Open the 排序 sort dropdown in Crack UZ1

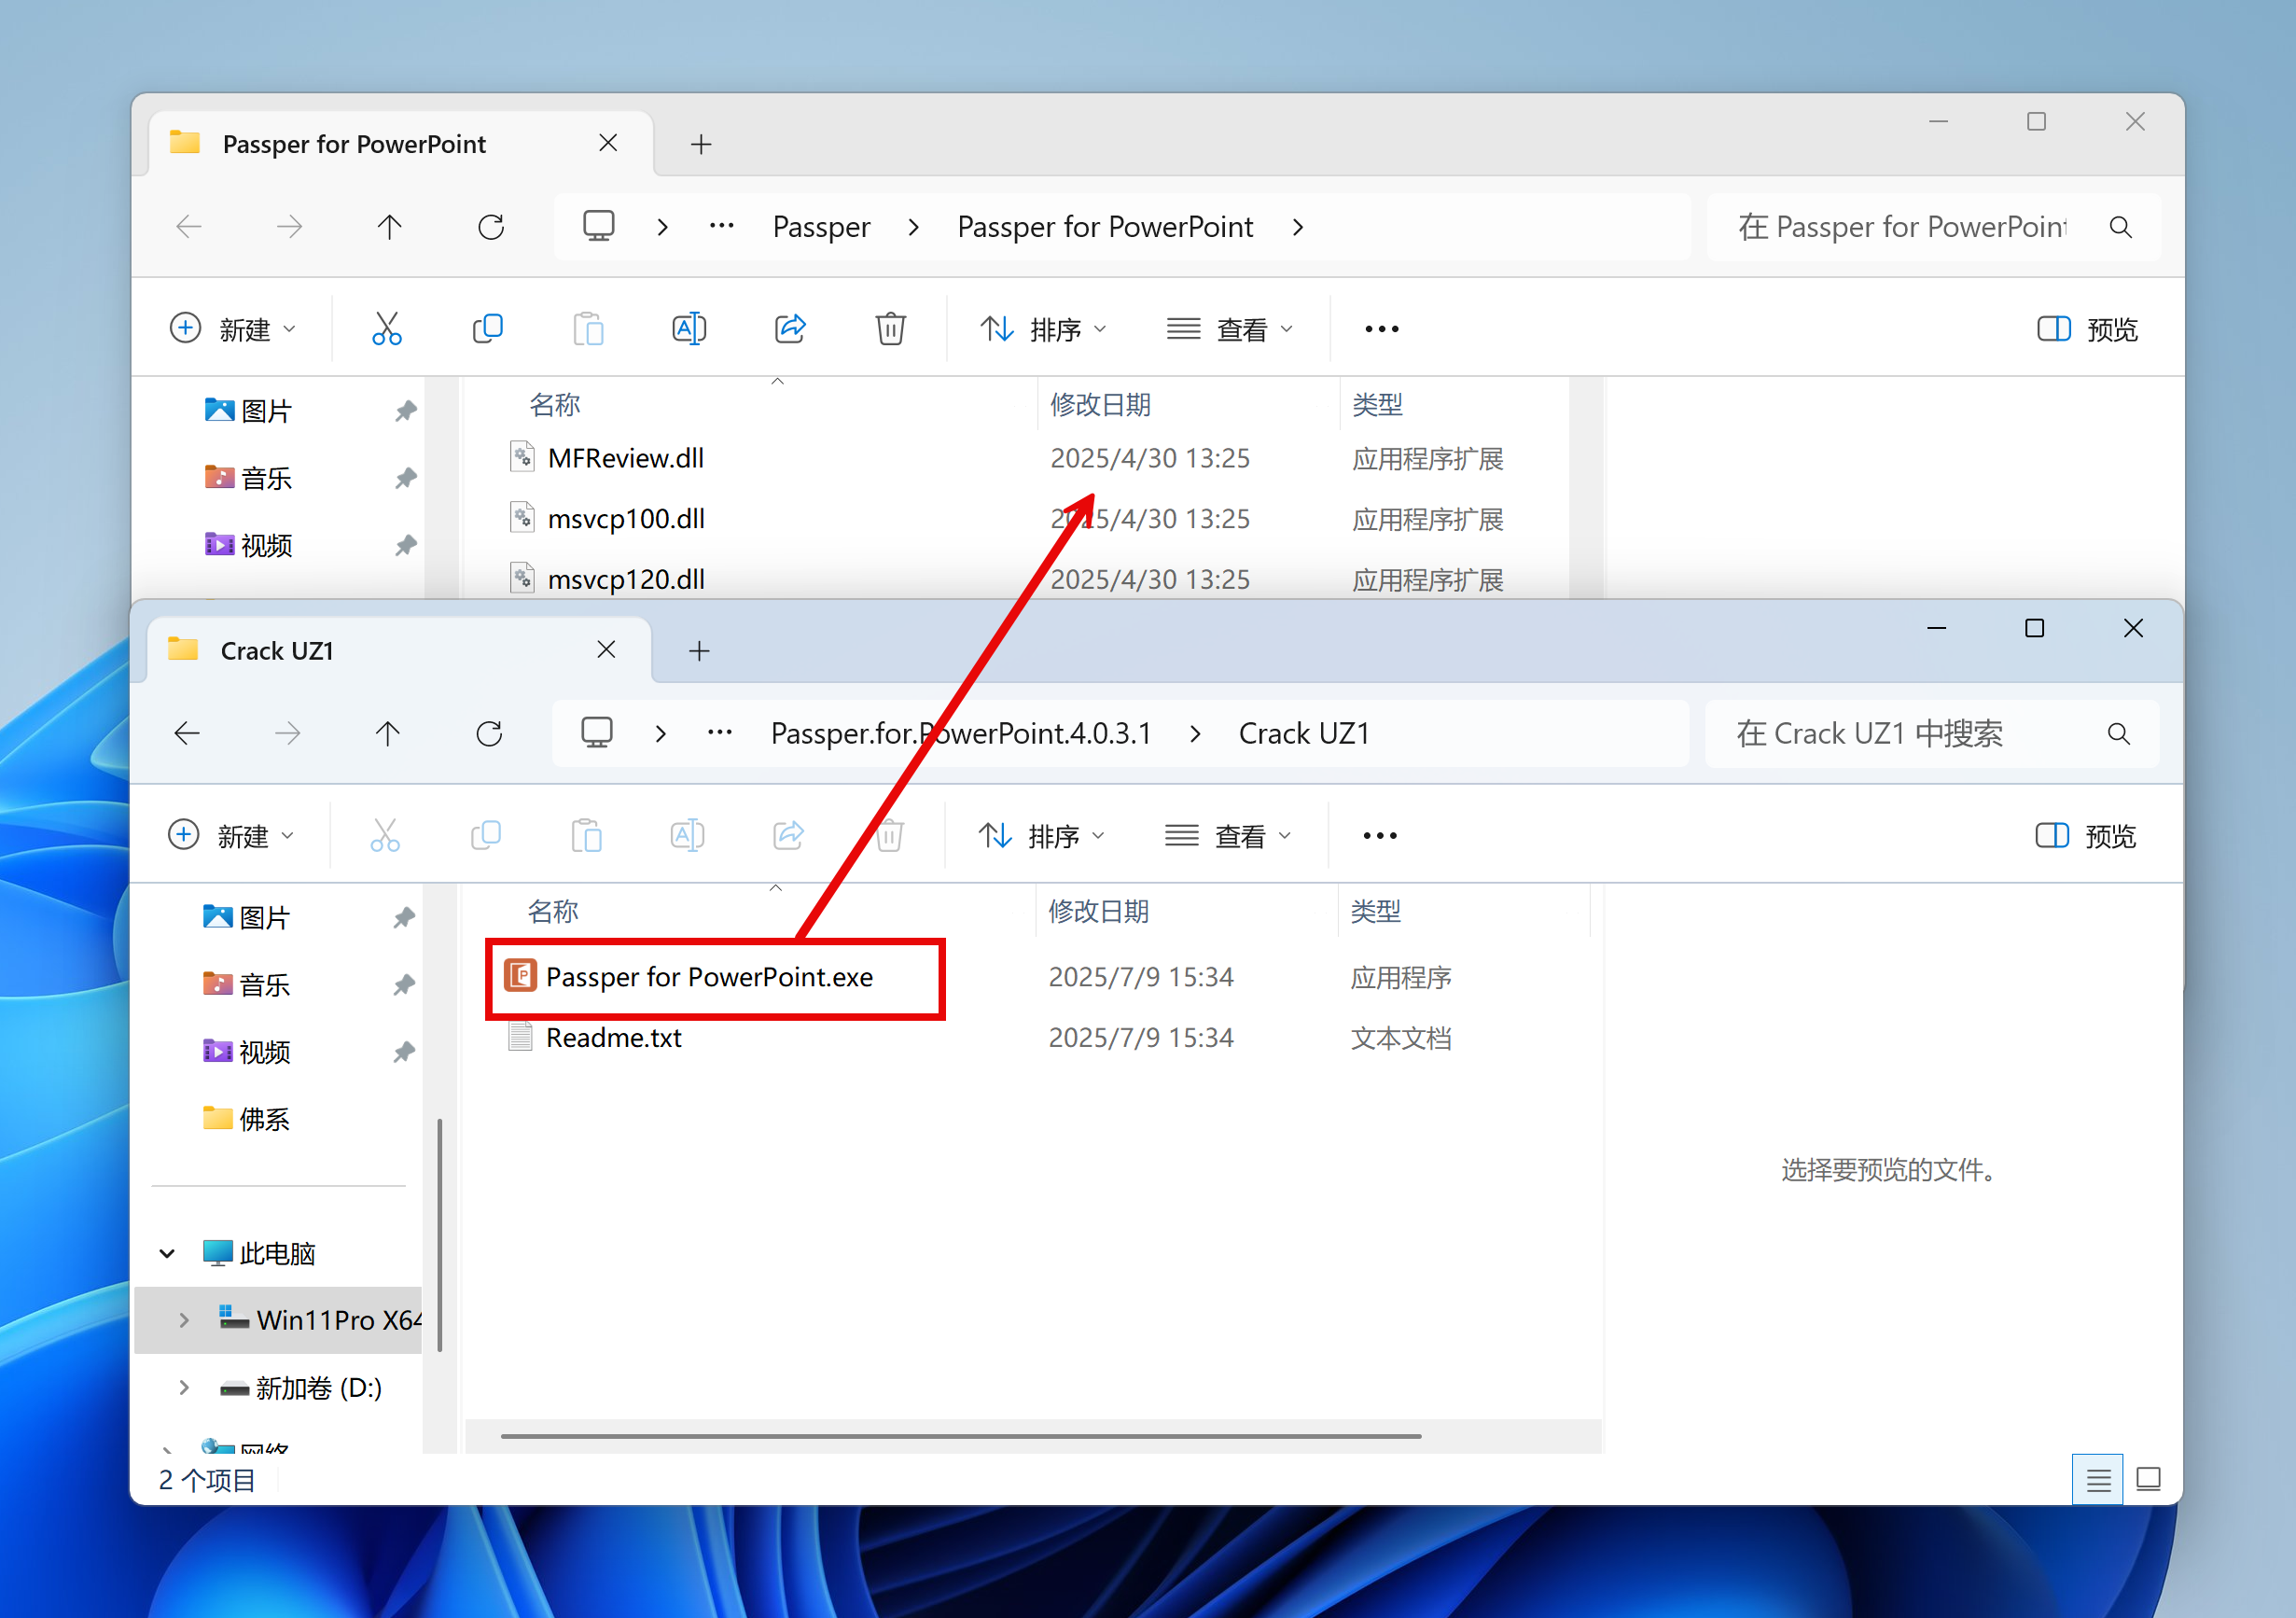click(x=1041, y=836)
